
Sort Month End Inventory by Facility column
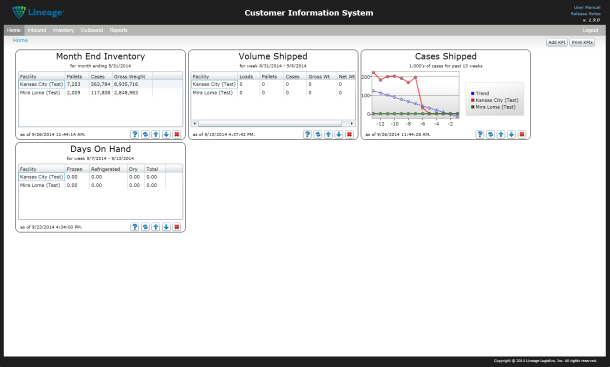pos(42,76)
